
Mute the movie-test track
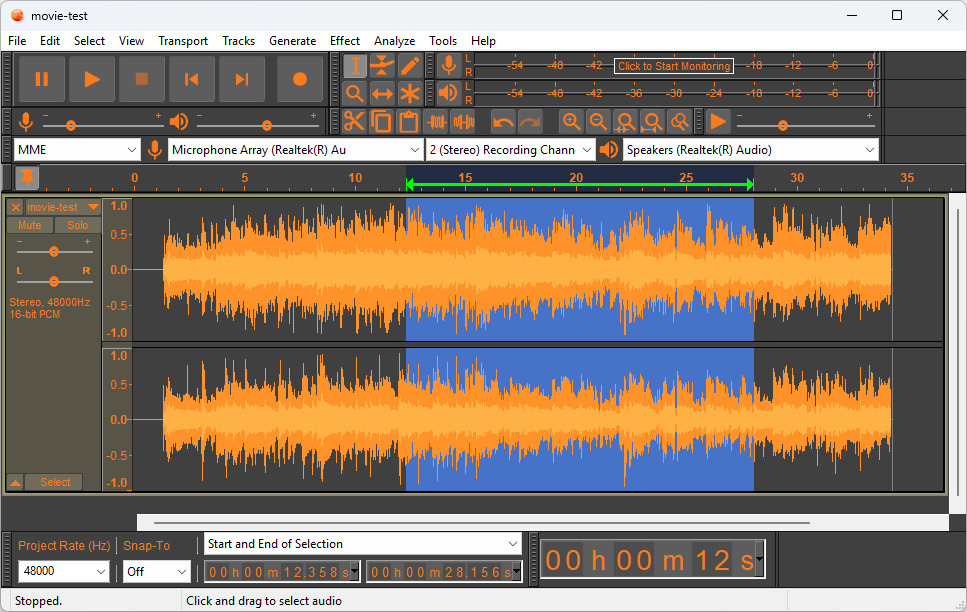[x=30, y=225]
